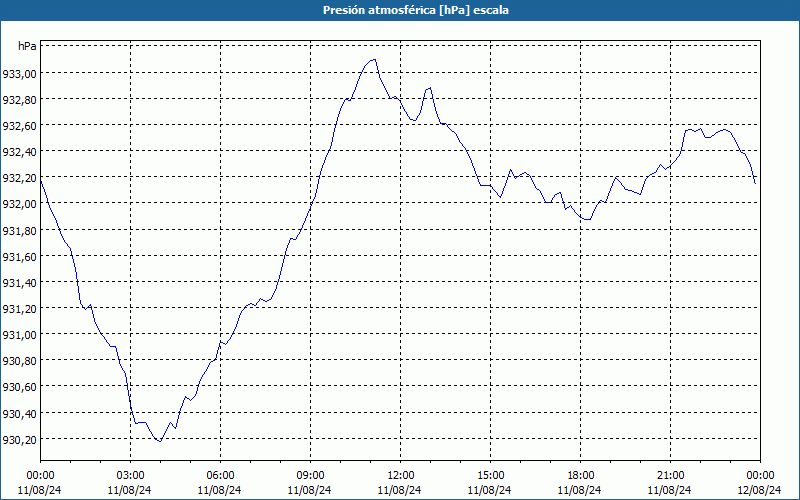Screen dimensions: 800x500
Task: Click the 15:00 x-axis time label
Action: click(490, 475)
